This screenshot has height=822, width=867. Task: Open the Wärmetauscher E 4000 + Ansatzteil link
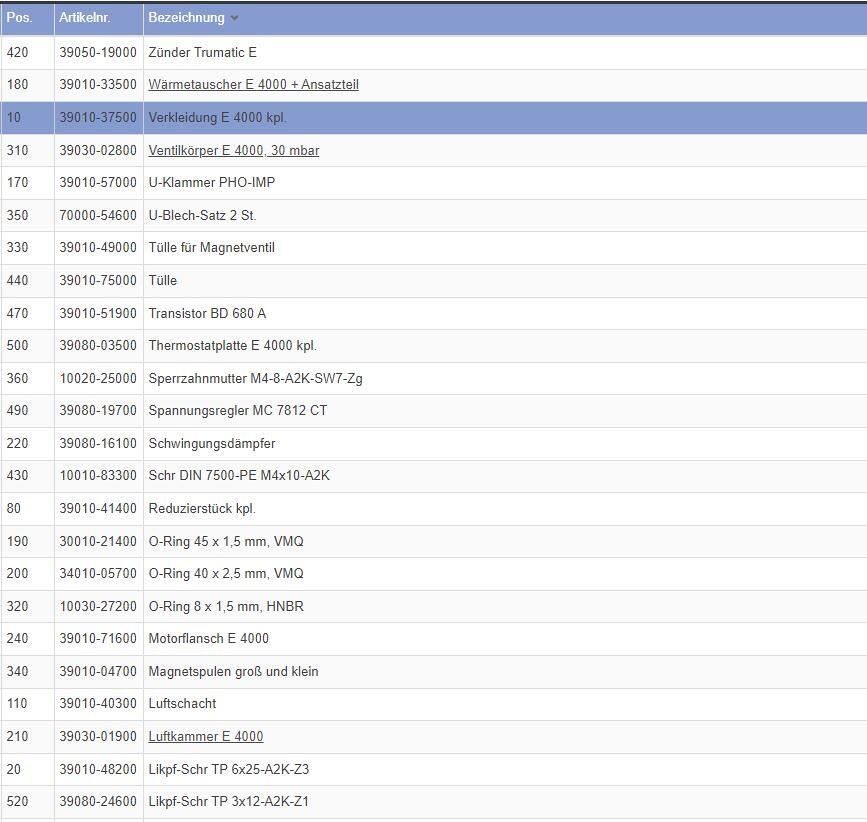(253, 85)
